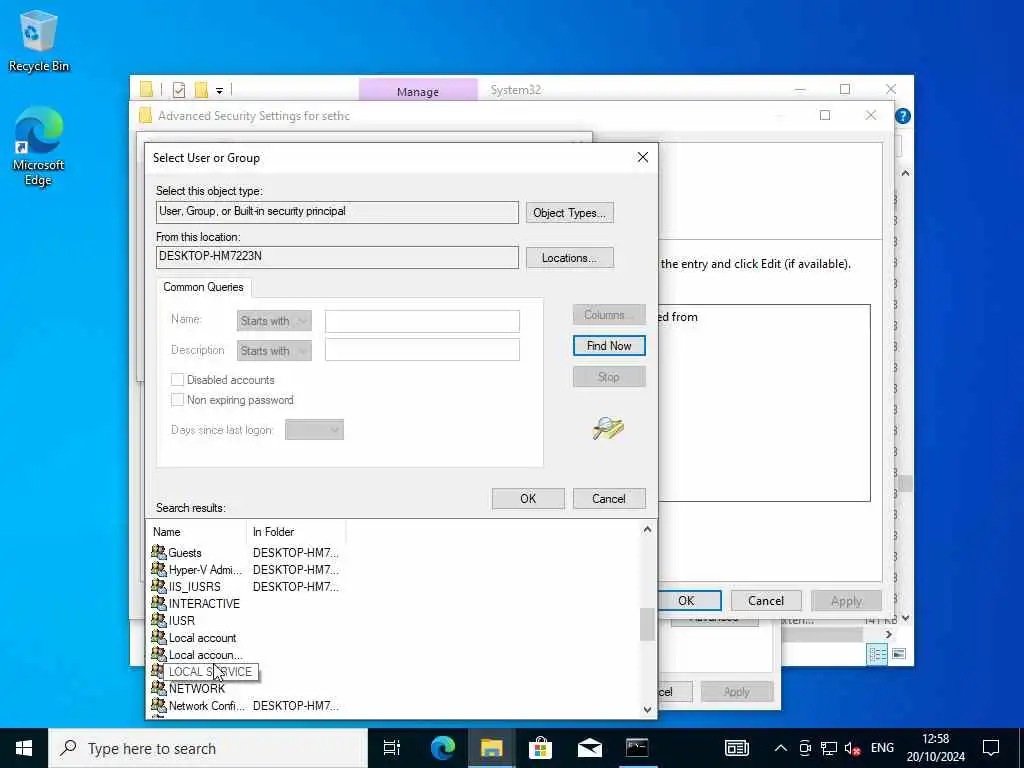Launch Edge from the taskbar

(442, 748)
